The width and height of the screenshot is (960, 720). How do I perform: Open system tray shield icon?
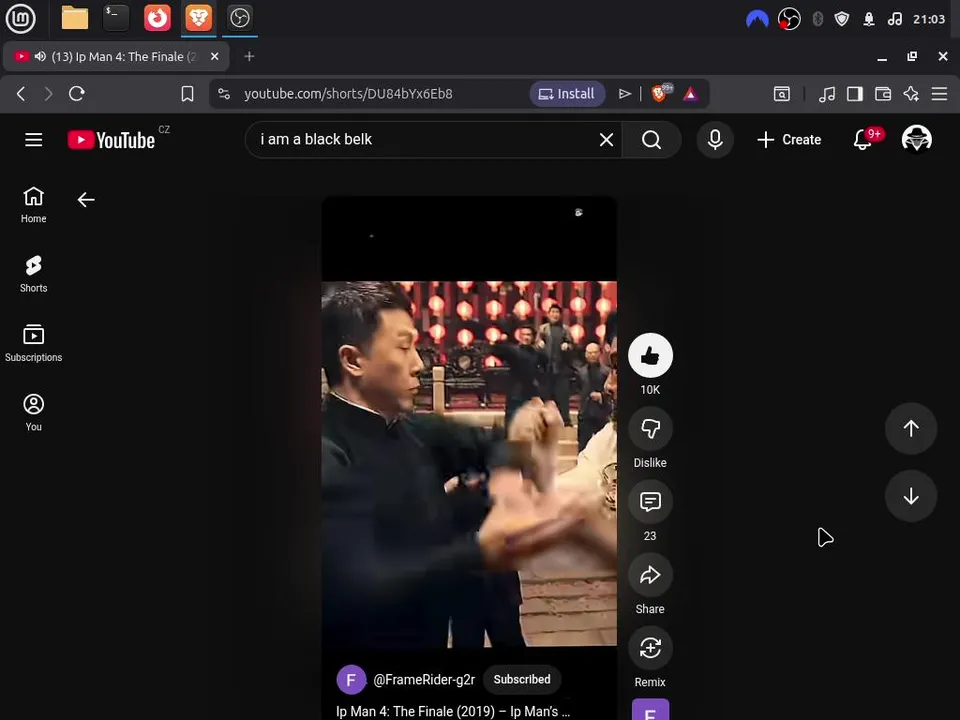[842, 19]
